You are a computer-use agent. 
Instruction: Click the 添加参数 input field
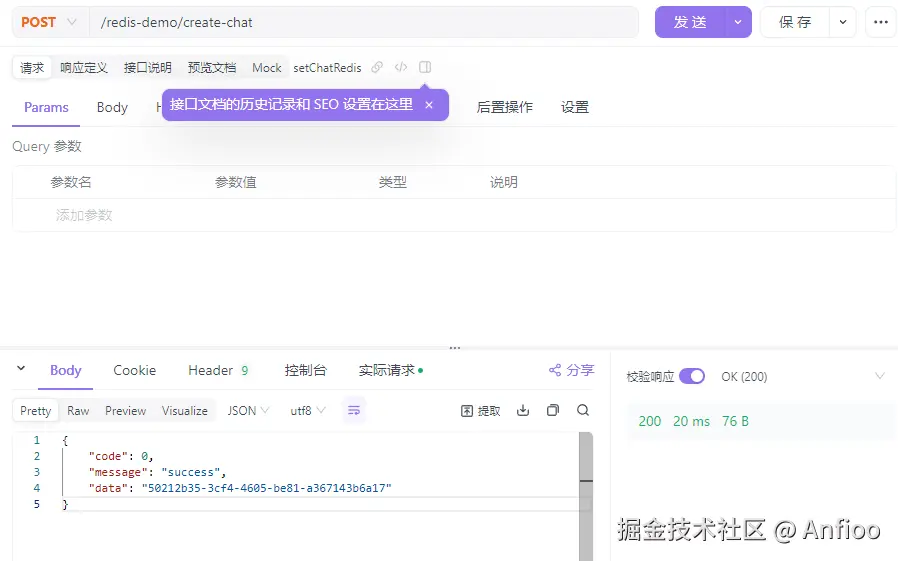pyautogui.click(x=84, y=215)
